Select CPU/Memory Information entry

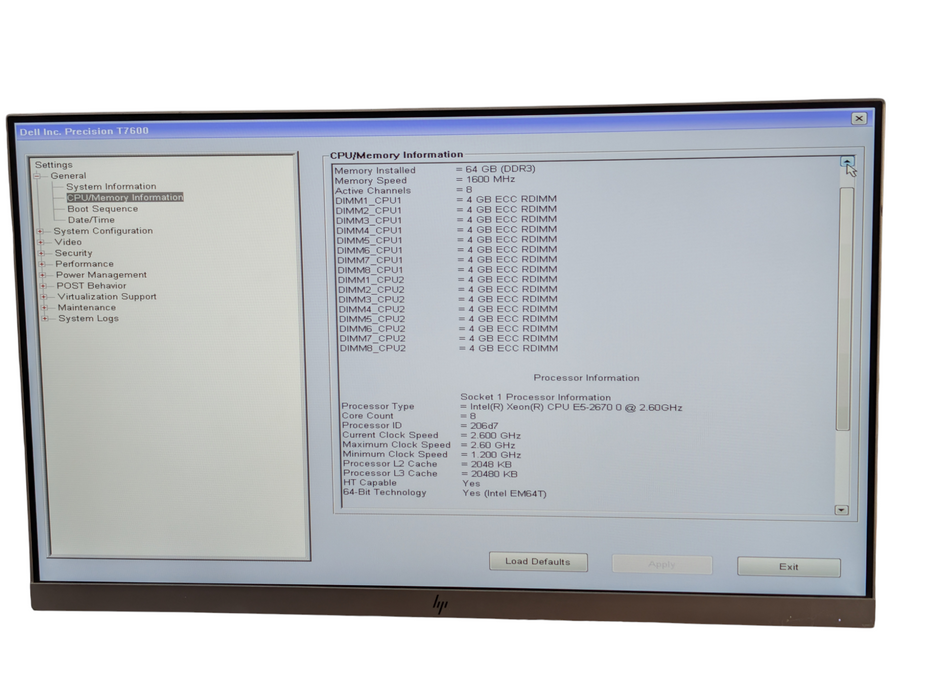click(x=125, y=197)
